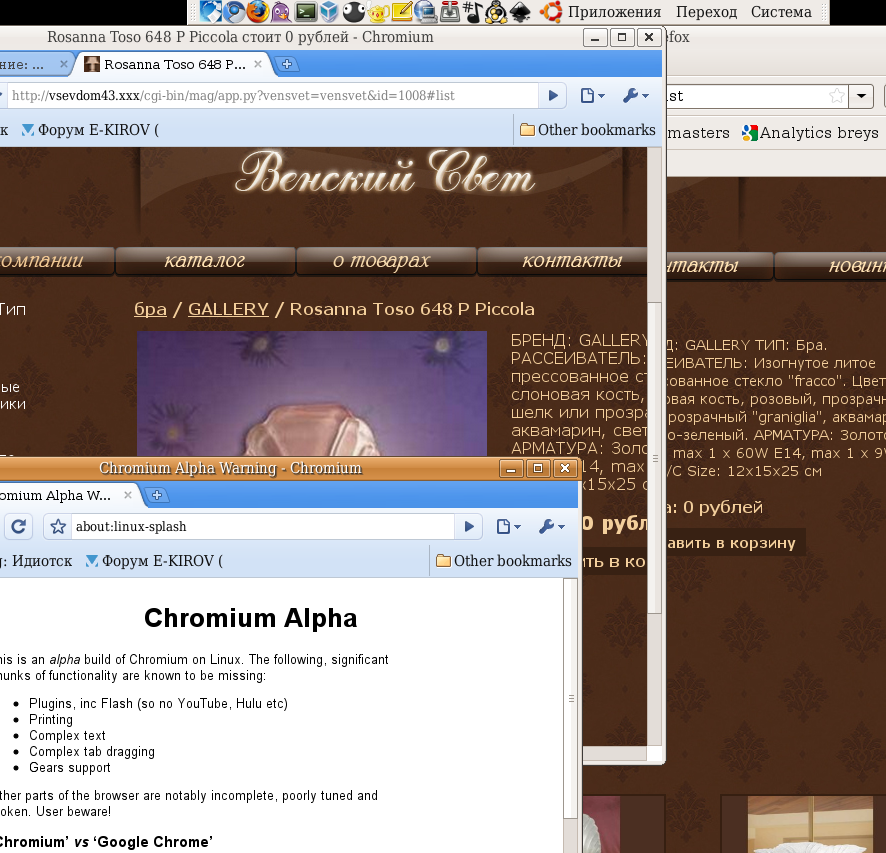Open the terminal icon in top panel

point(307,12)
